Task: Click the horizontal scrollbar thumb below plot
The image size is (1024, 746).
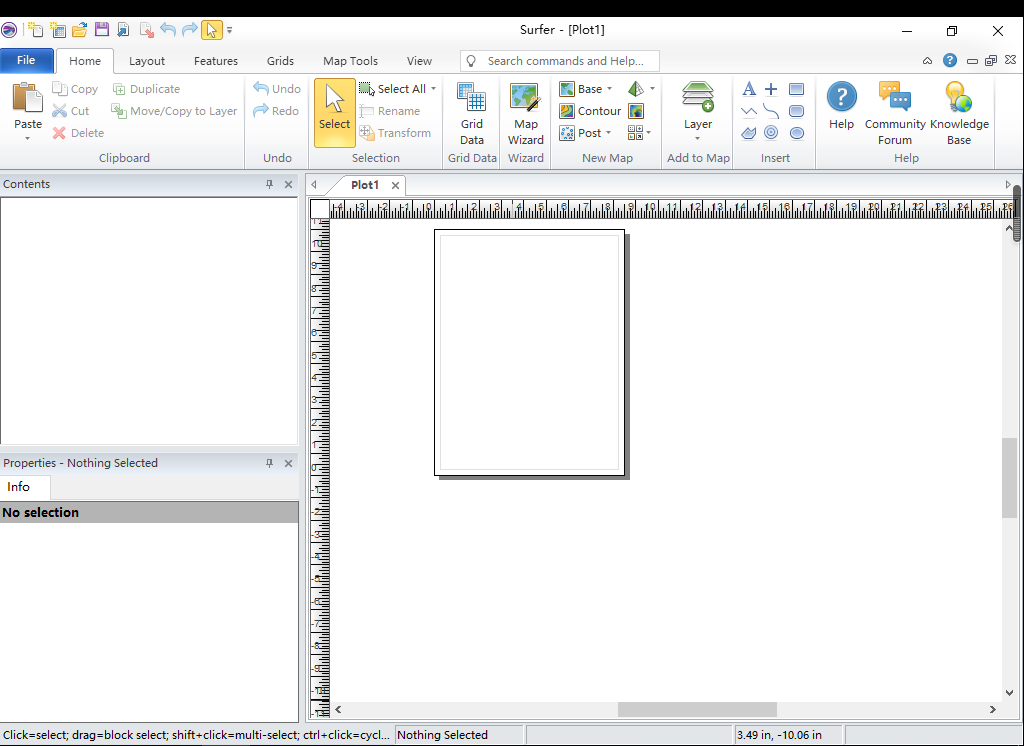Action: (x=697, y=709)
